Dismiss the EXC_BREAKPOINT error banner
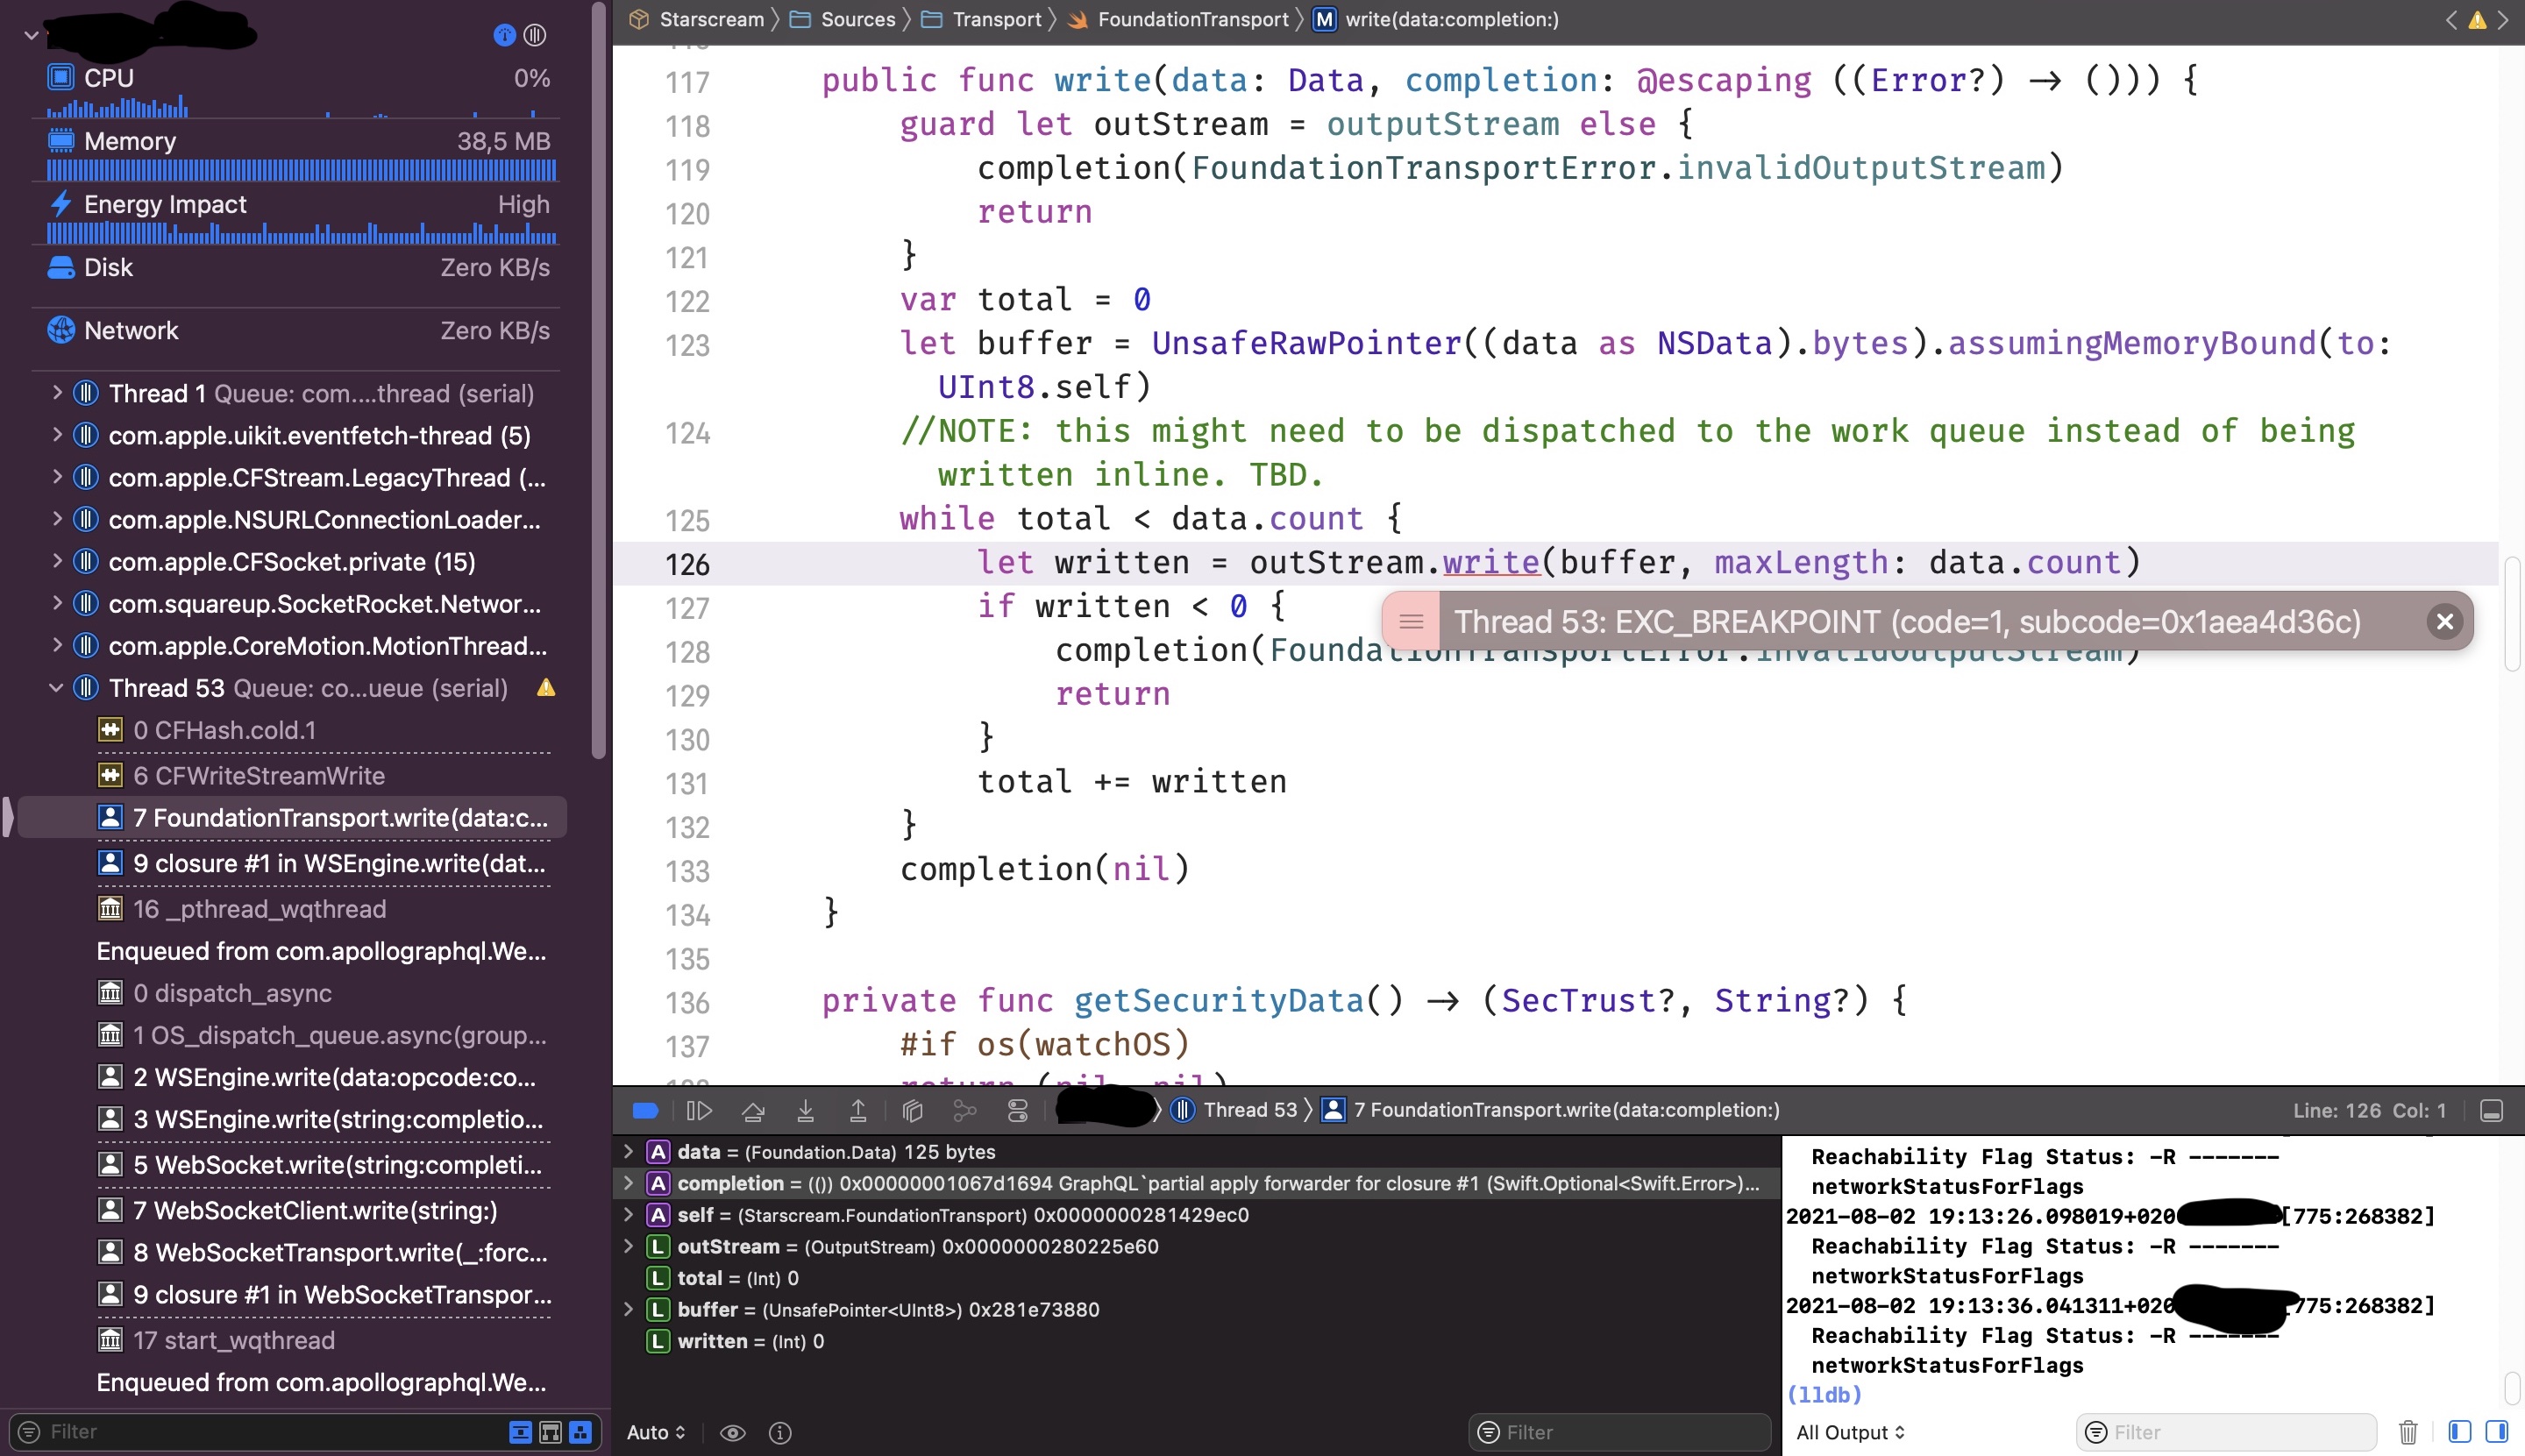Viewport: 2525px width, 1456px height. tap(2445, 621)
